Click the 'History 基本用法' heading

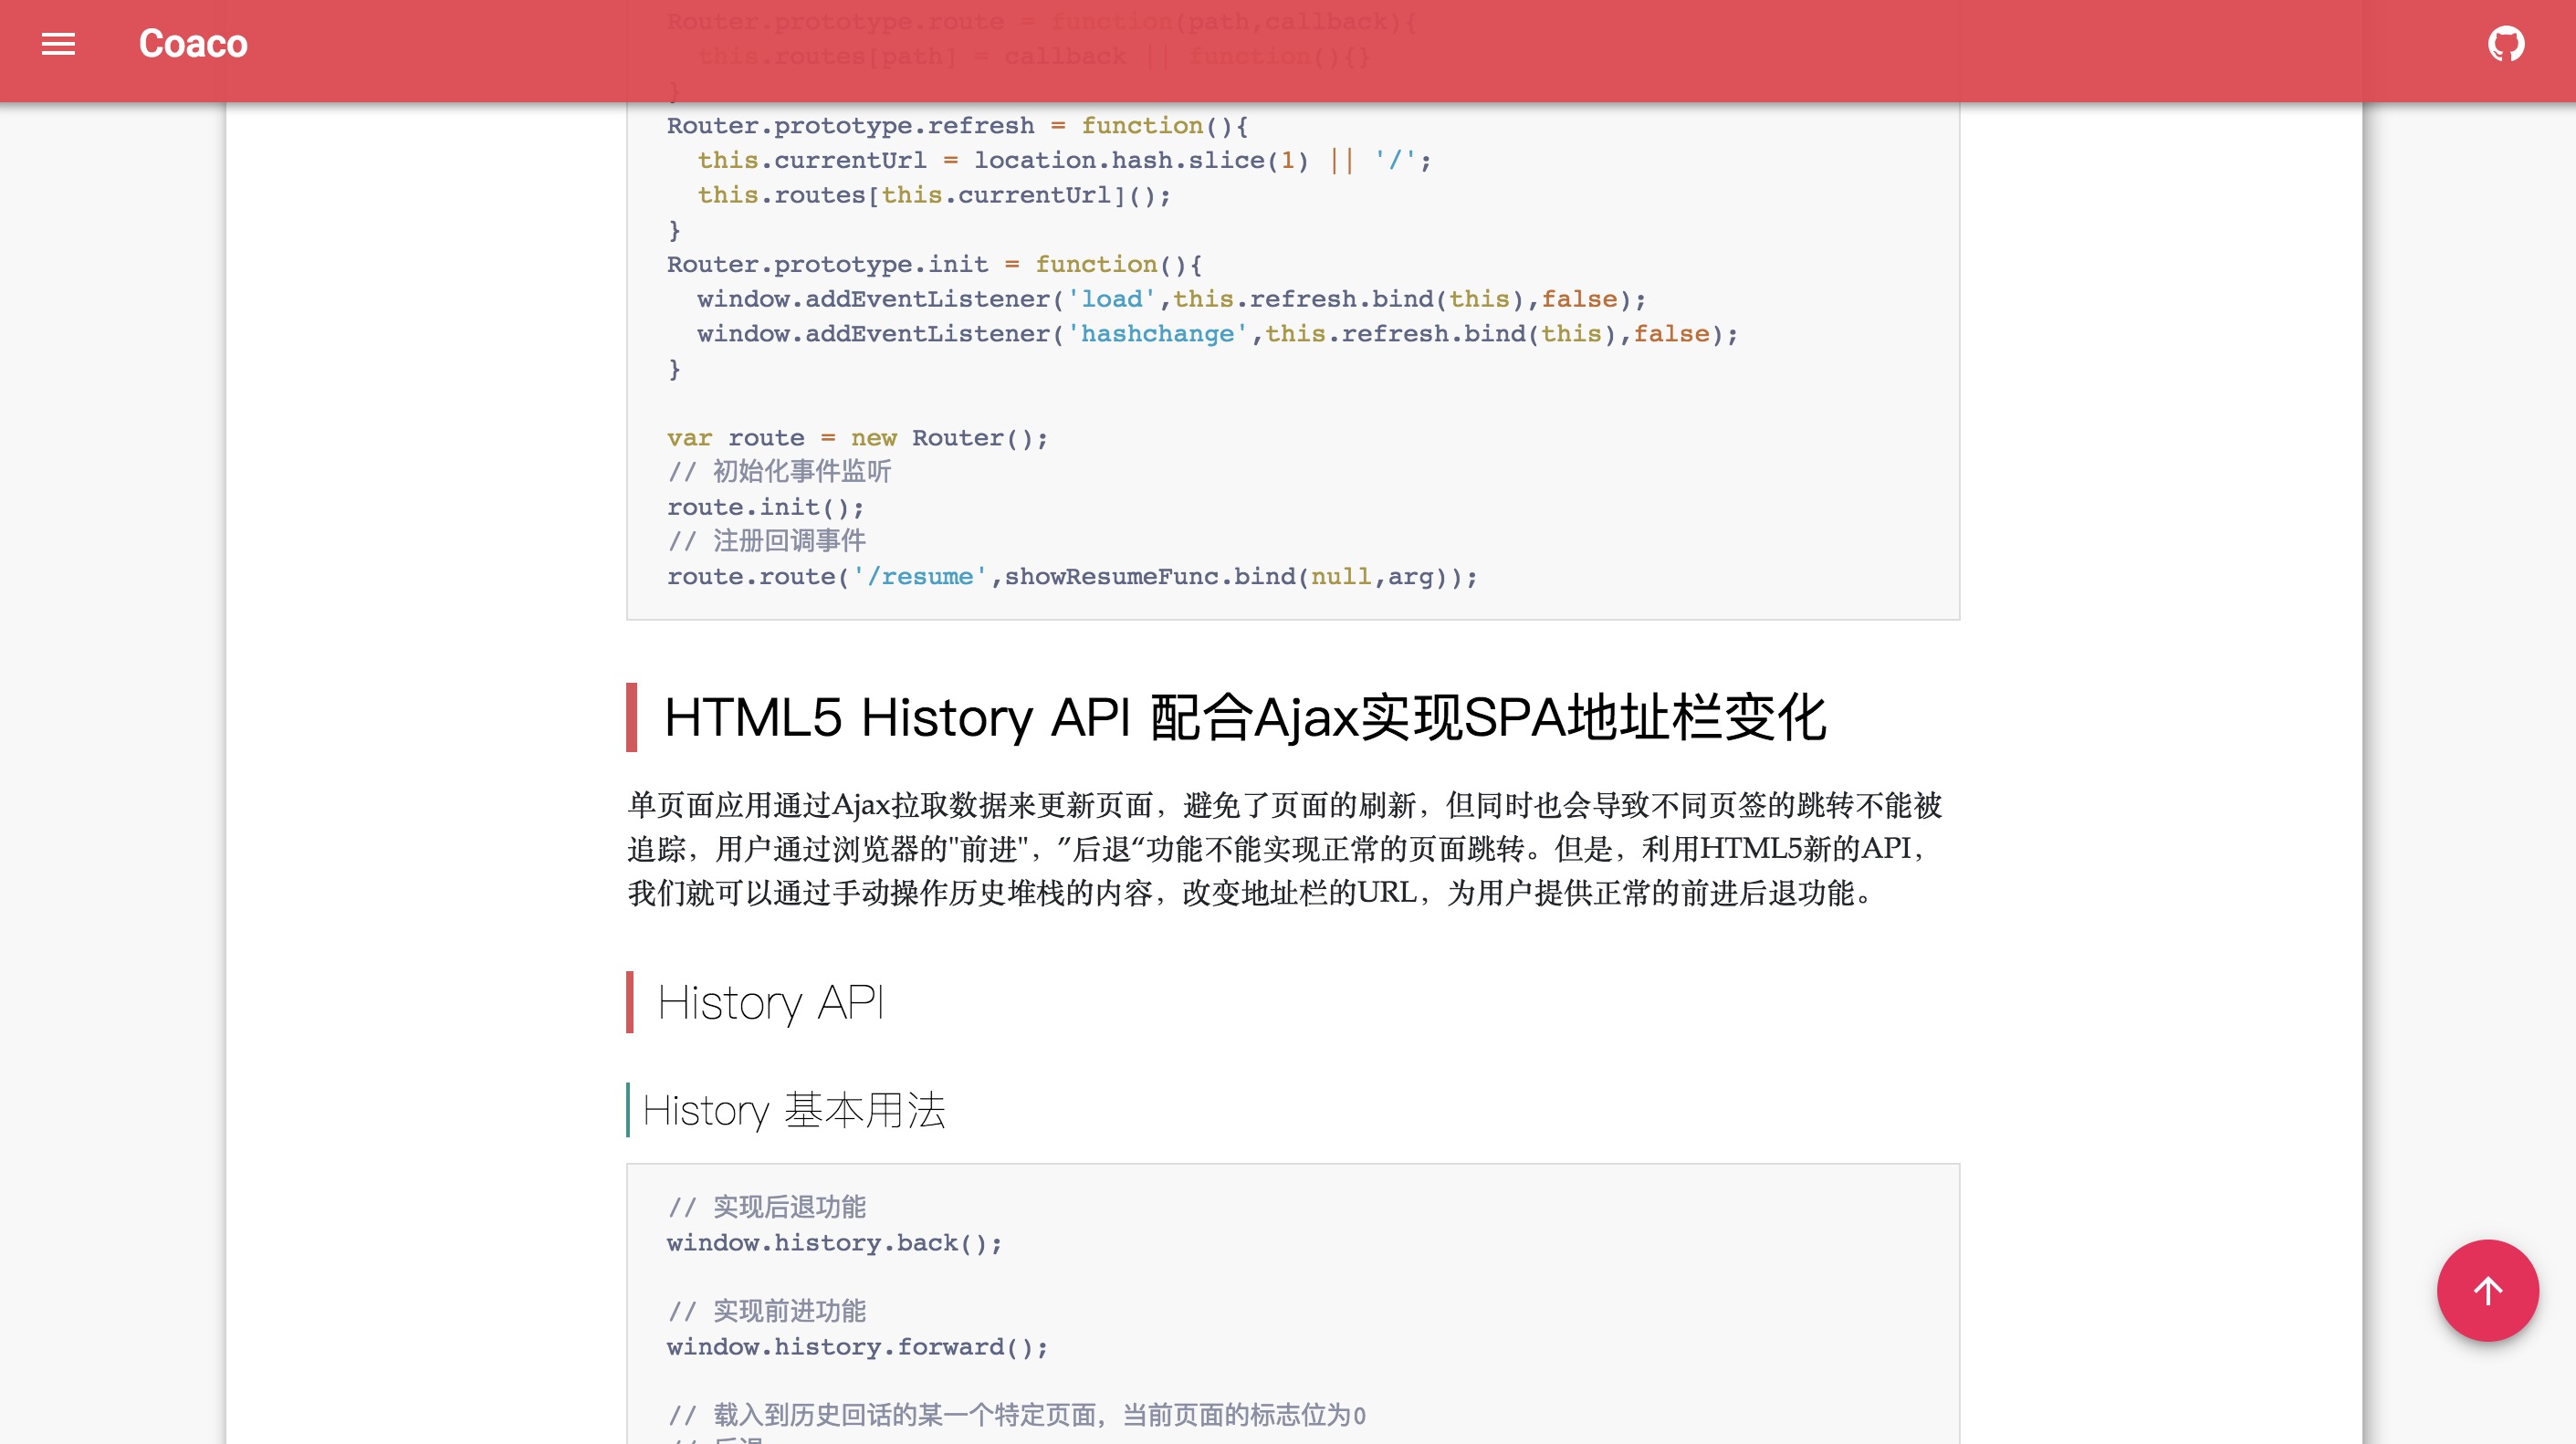[793, 1110]
